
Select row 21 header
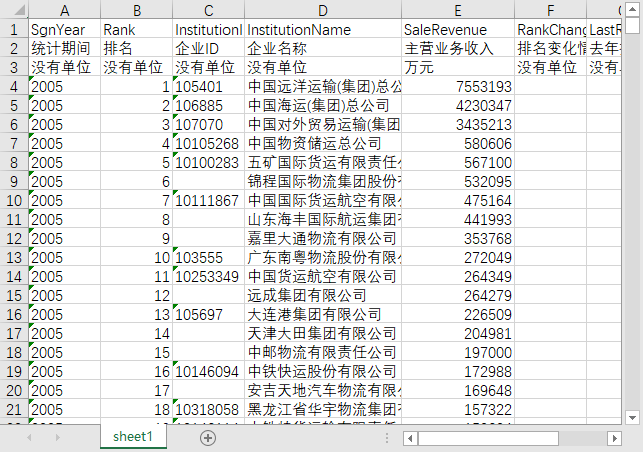[14, 409]
